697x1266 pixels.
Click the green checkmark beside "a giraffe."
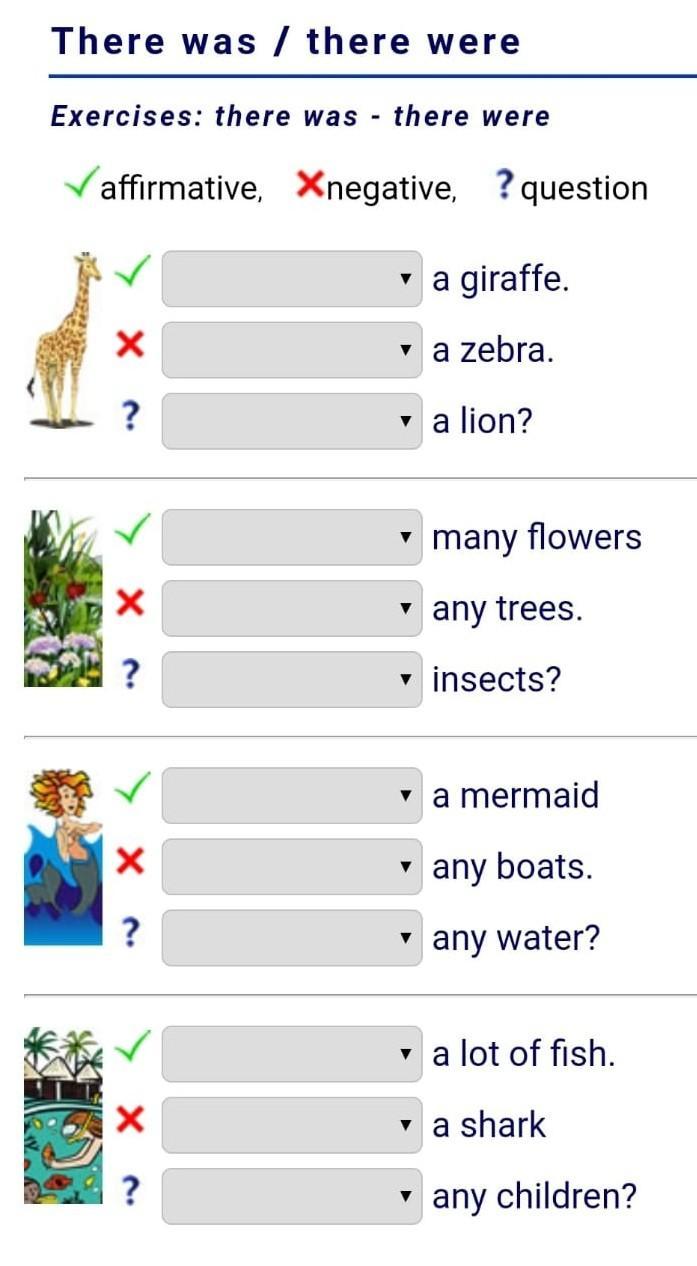pos(132,271)
